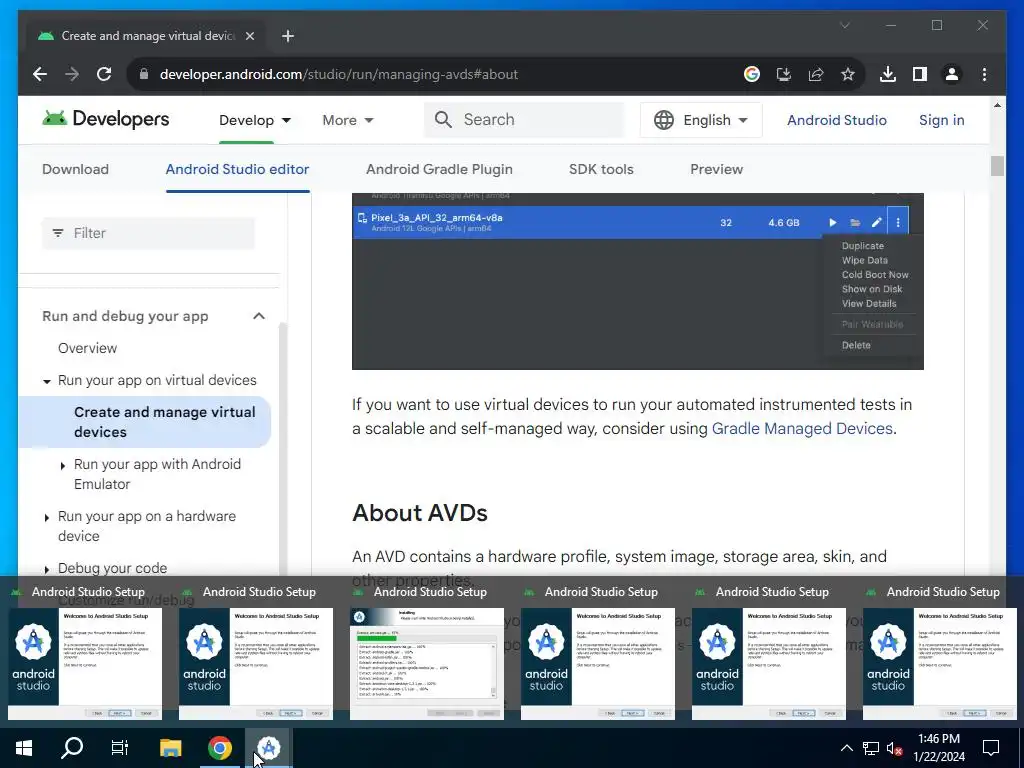
Task: Open the Windows Start menu
Action: click(24, 748)
